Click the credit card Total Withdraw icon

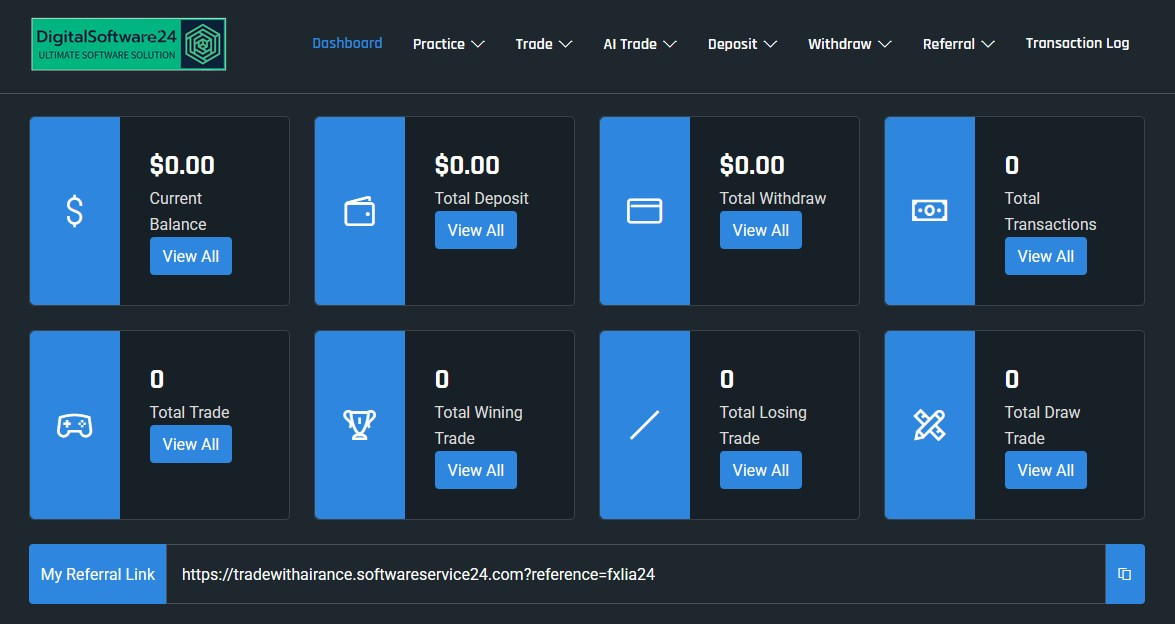pos(645,211)
